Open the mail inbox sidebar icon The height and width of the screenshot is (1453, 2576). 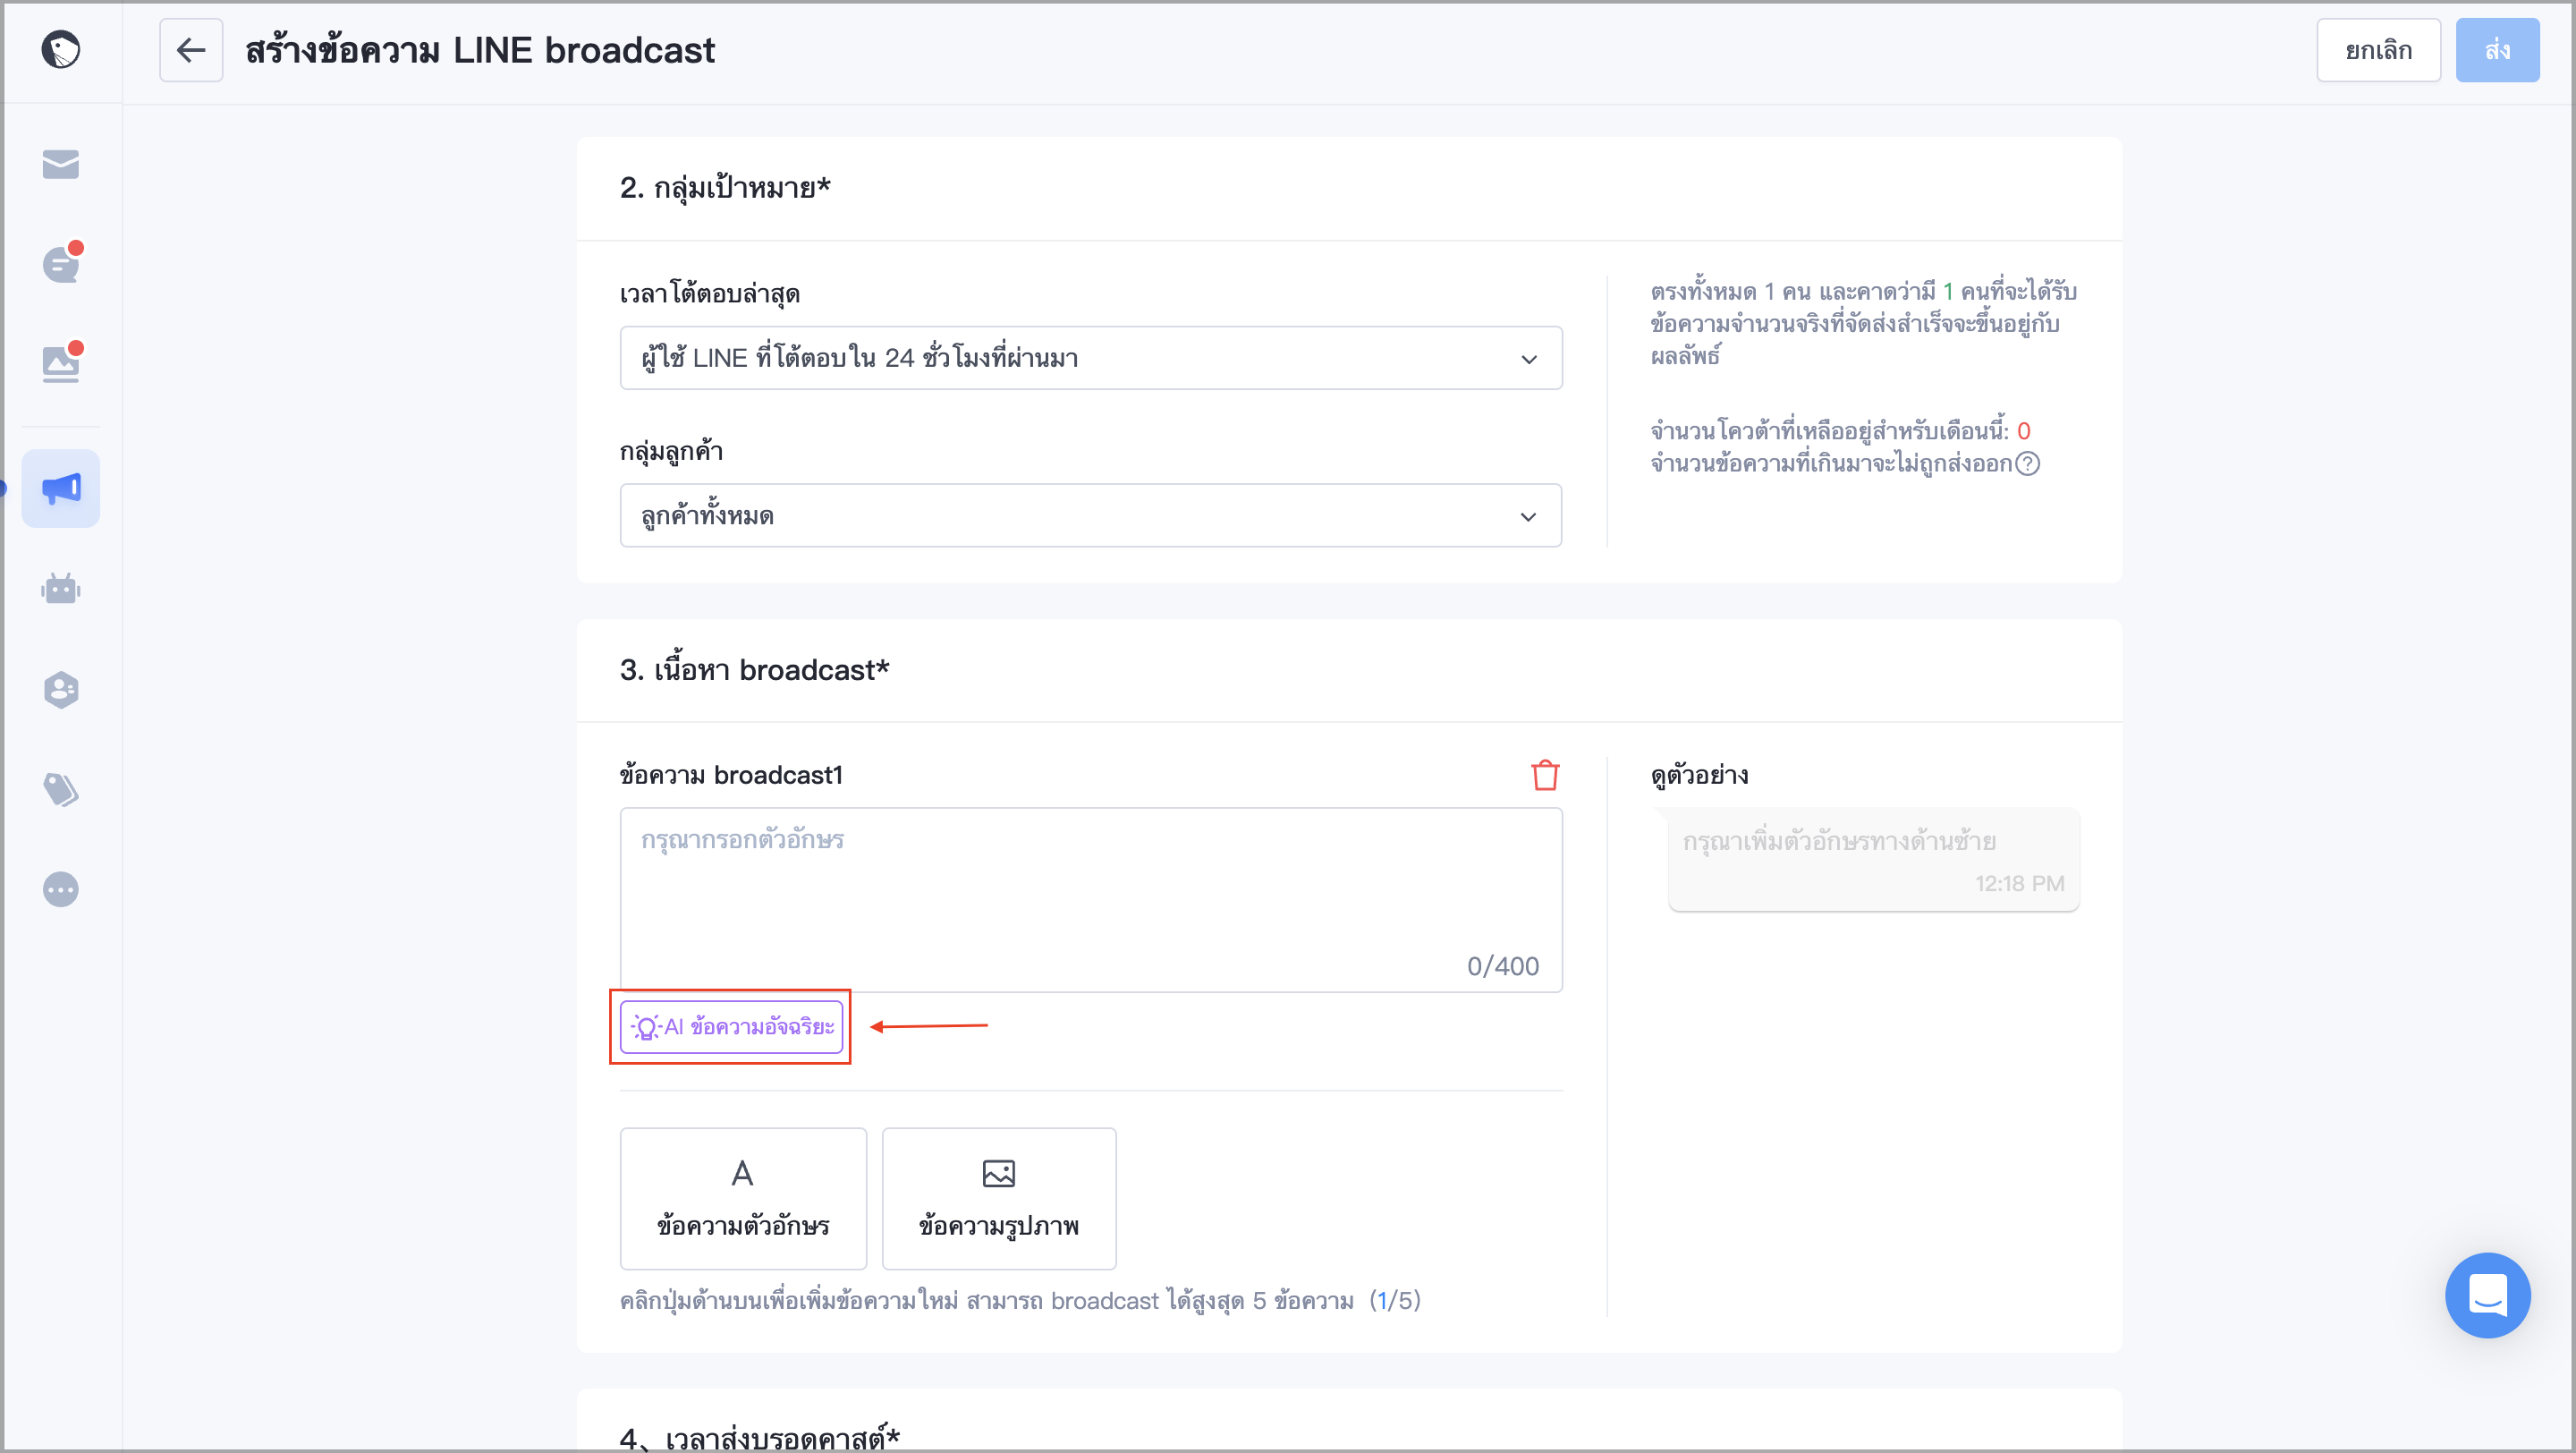61,164
